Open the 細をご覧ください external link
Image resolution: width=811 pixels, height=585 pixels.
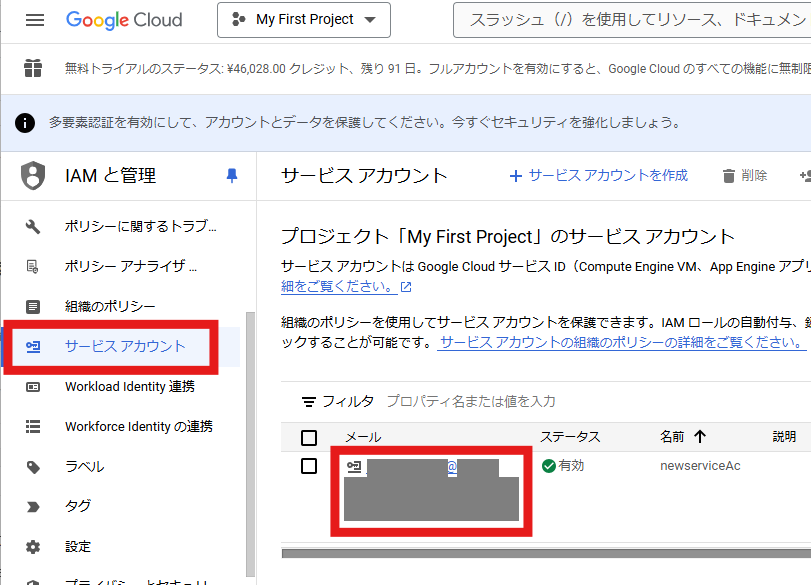346,287
